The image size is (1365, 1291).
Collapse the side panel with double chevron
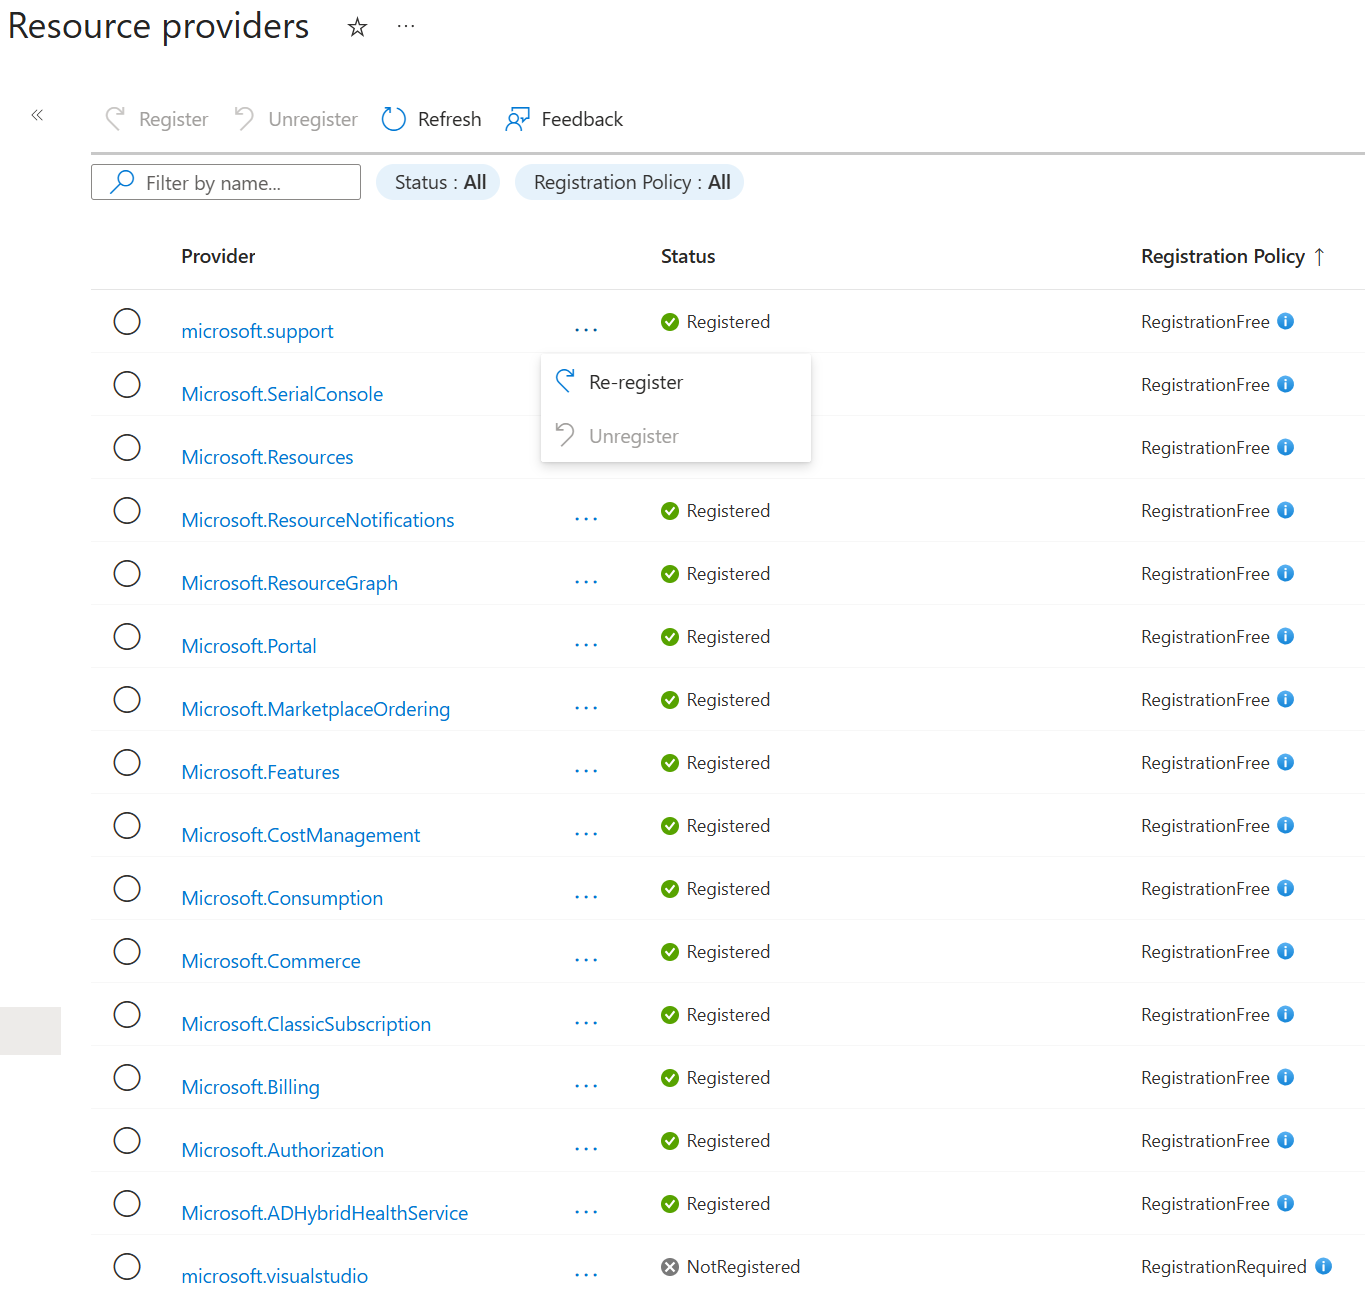coord(37,115)
